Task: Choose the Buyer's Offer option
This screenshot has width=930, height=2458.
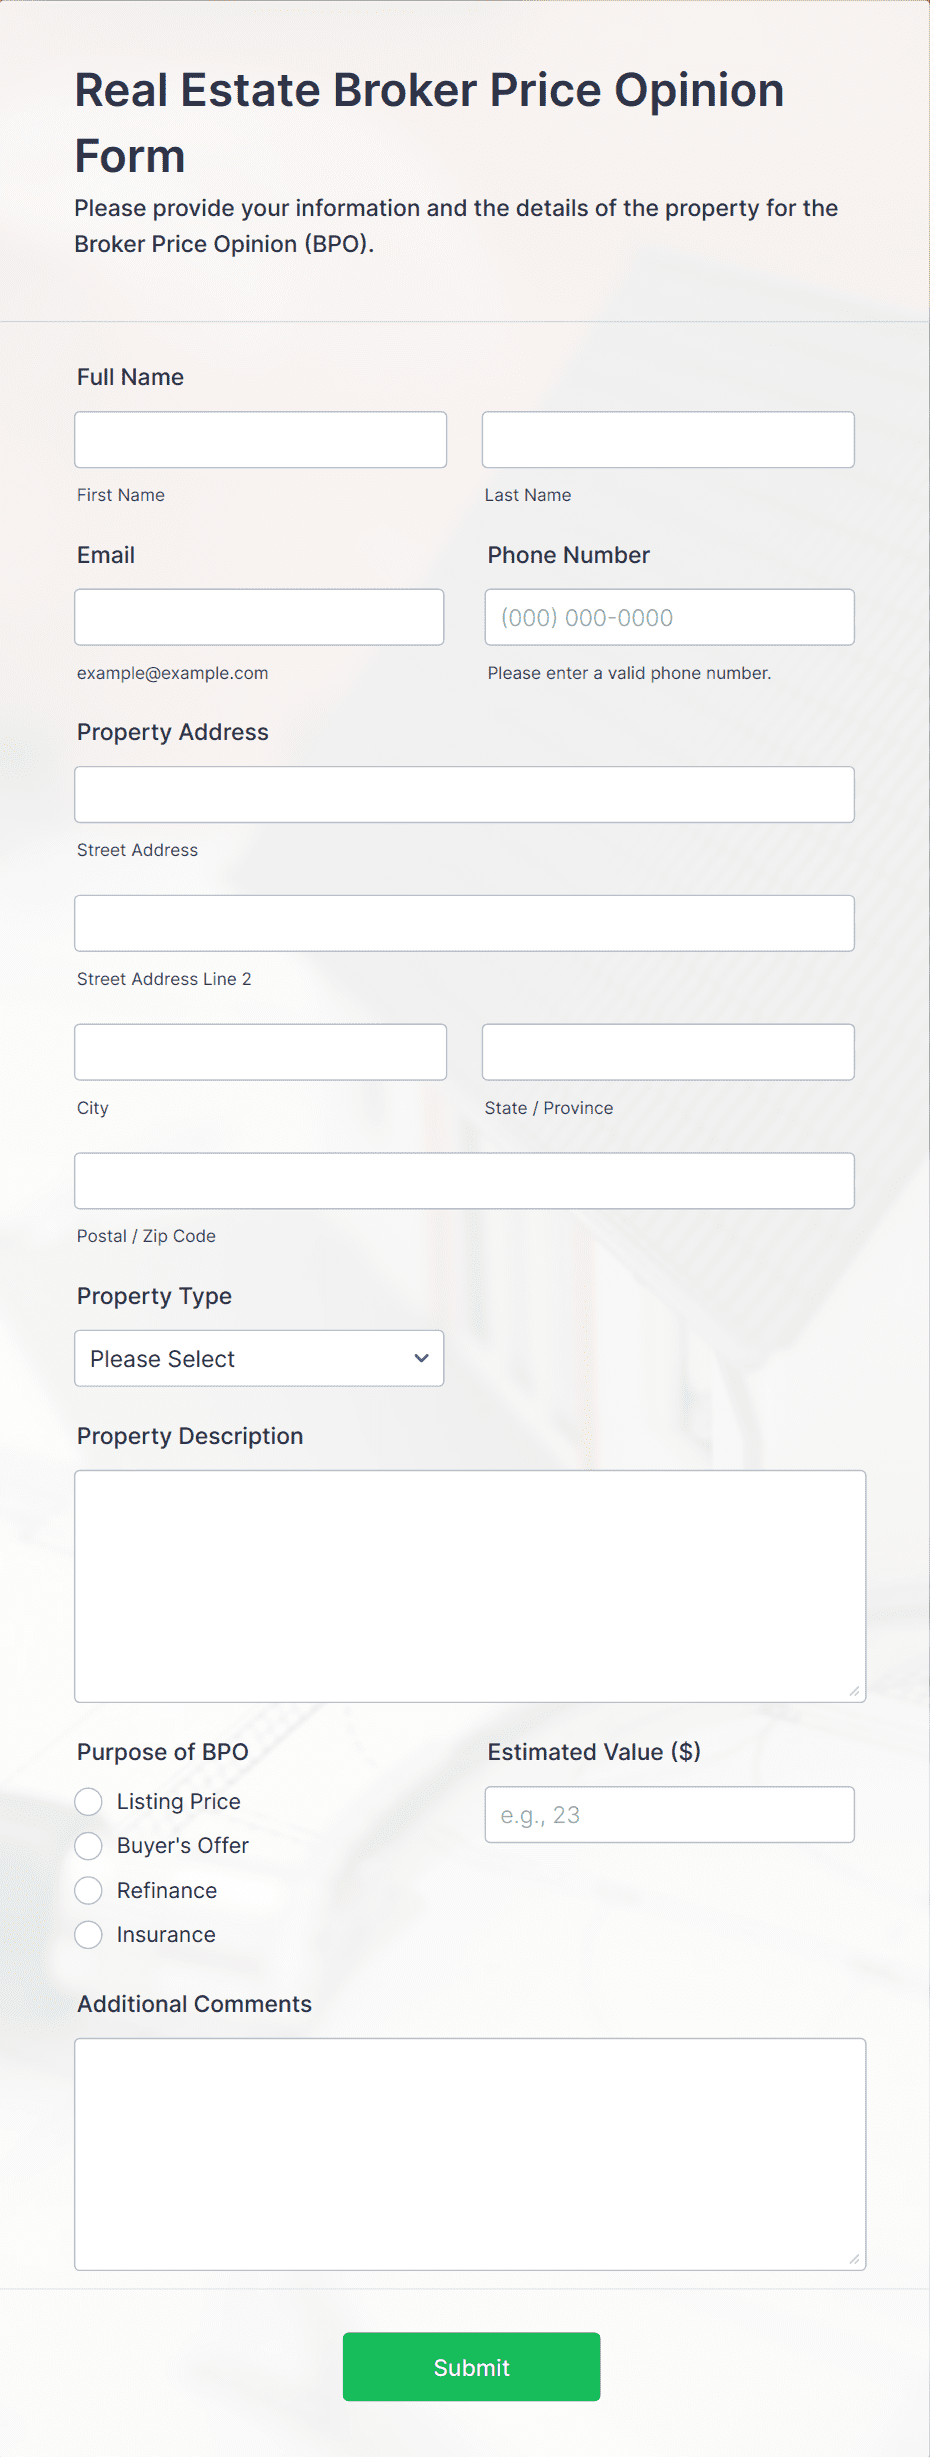Action: (89, 1846)
